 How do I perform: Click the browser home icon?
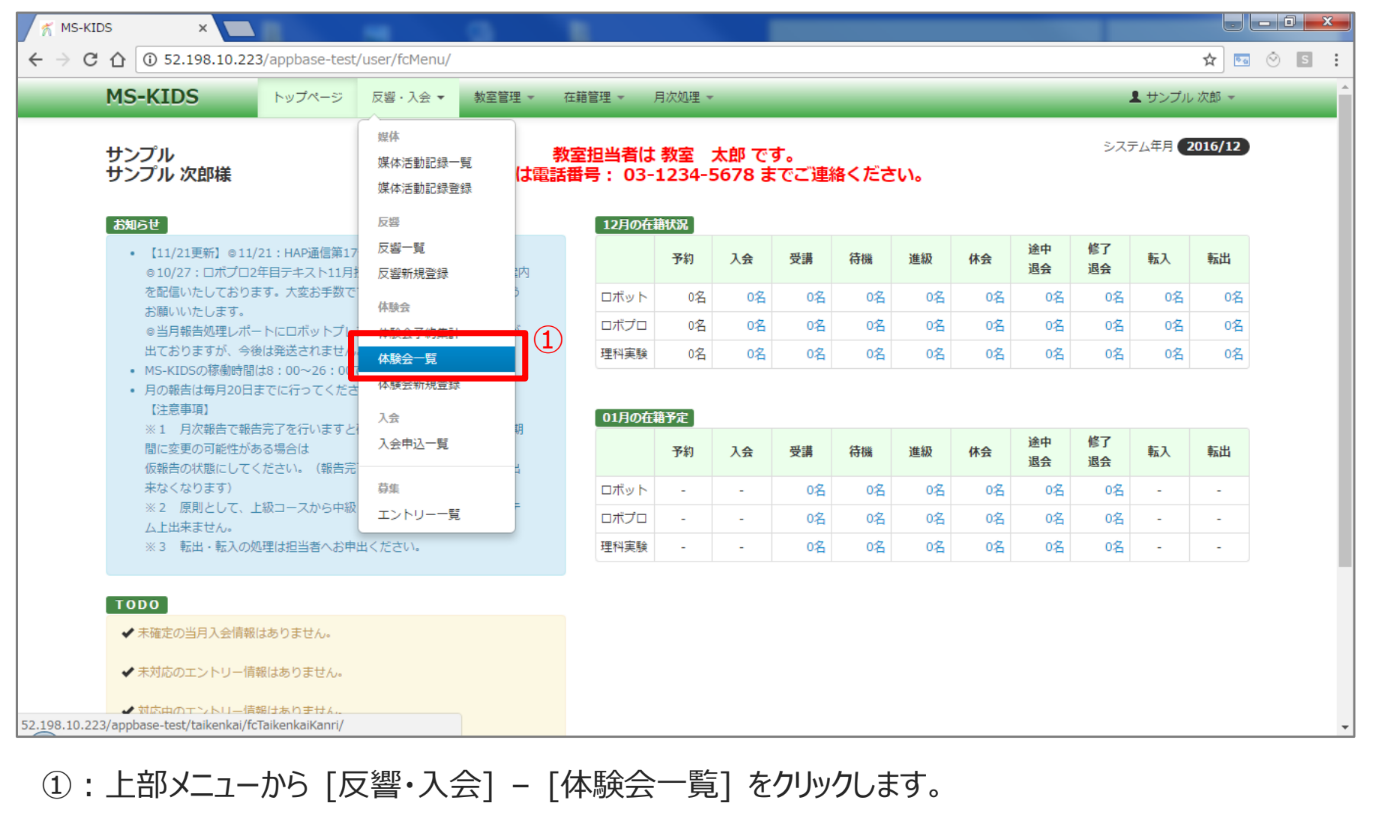pos(117,60)
